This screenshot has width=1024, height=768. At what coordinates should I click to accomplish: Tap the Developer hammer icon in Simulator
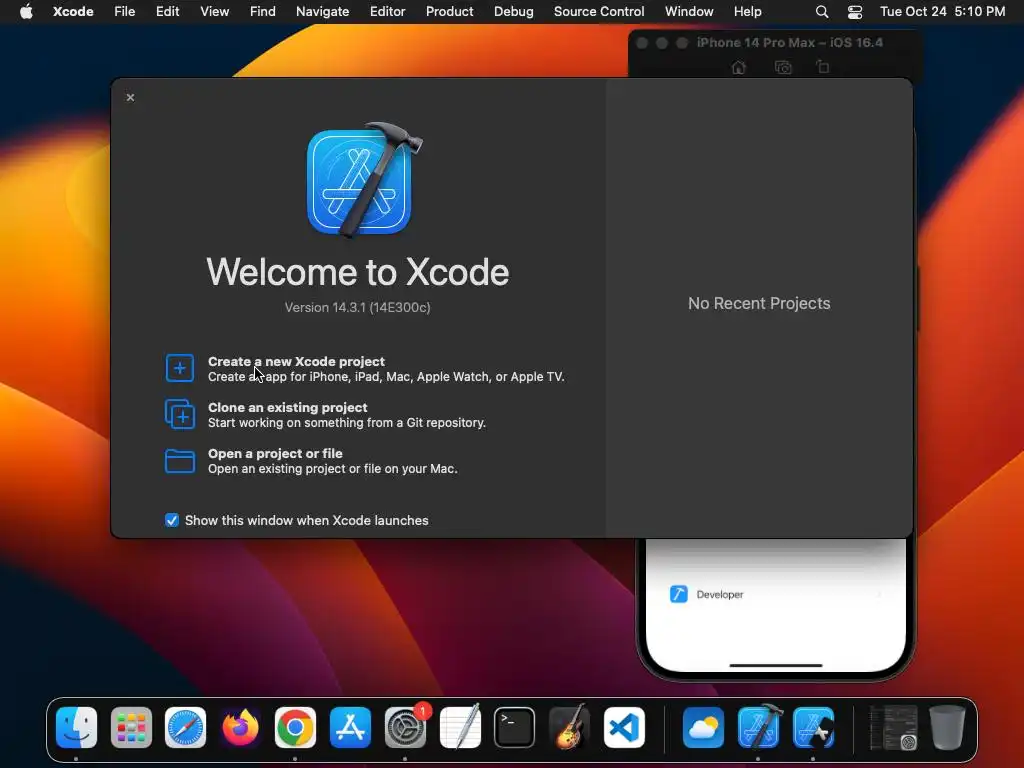(x=679, y=594)
